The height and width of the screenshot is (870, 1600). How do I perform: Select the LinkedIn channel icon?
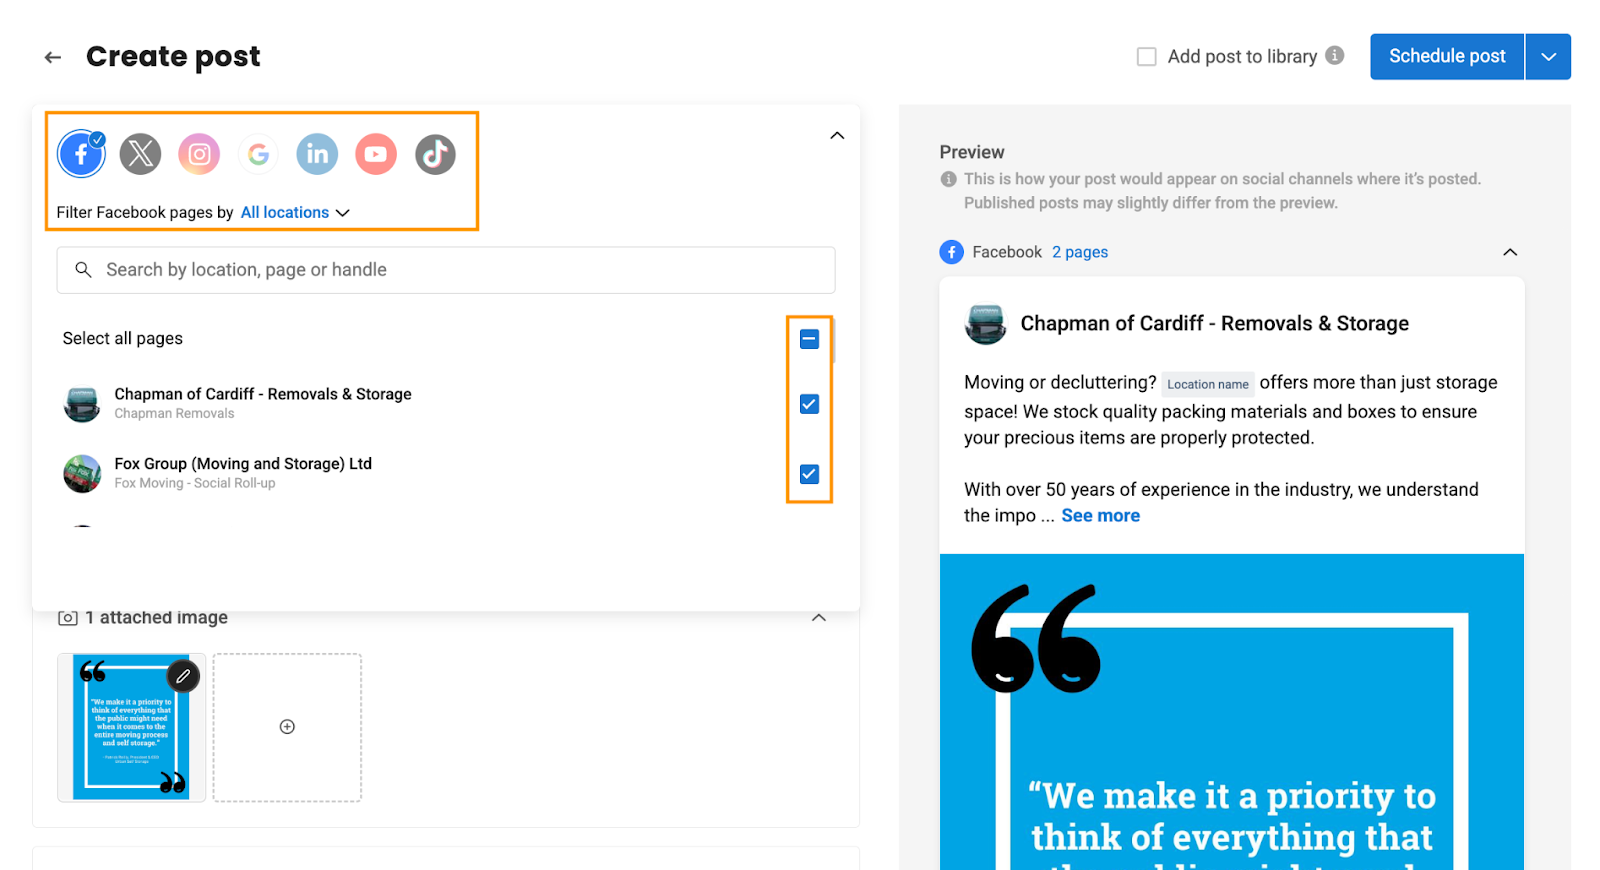click(x=317, y=154)
